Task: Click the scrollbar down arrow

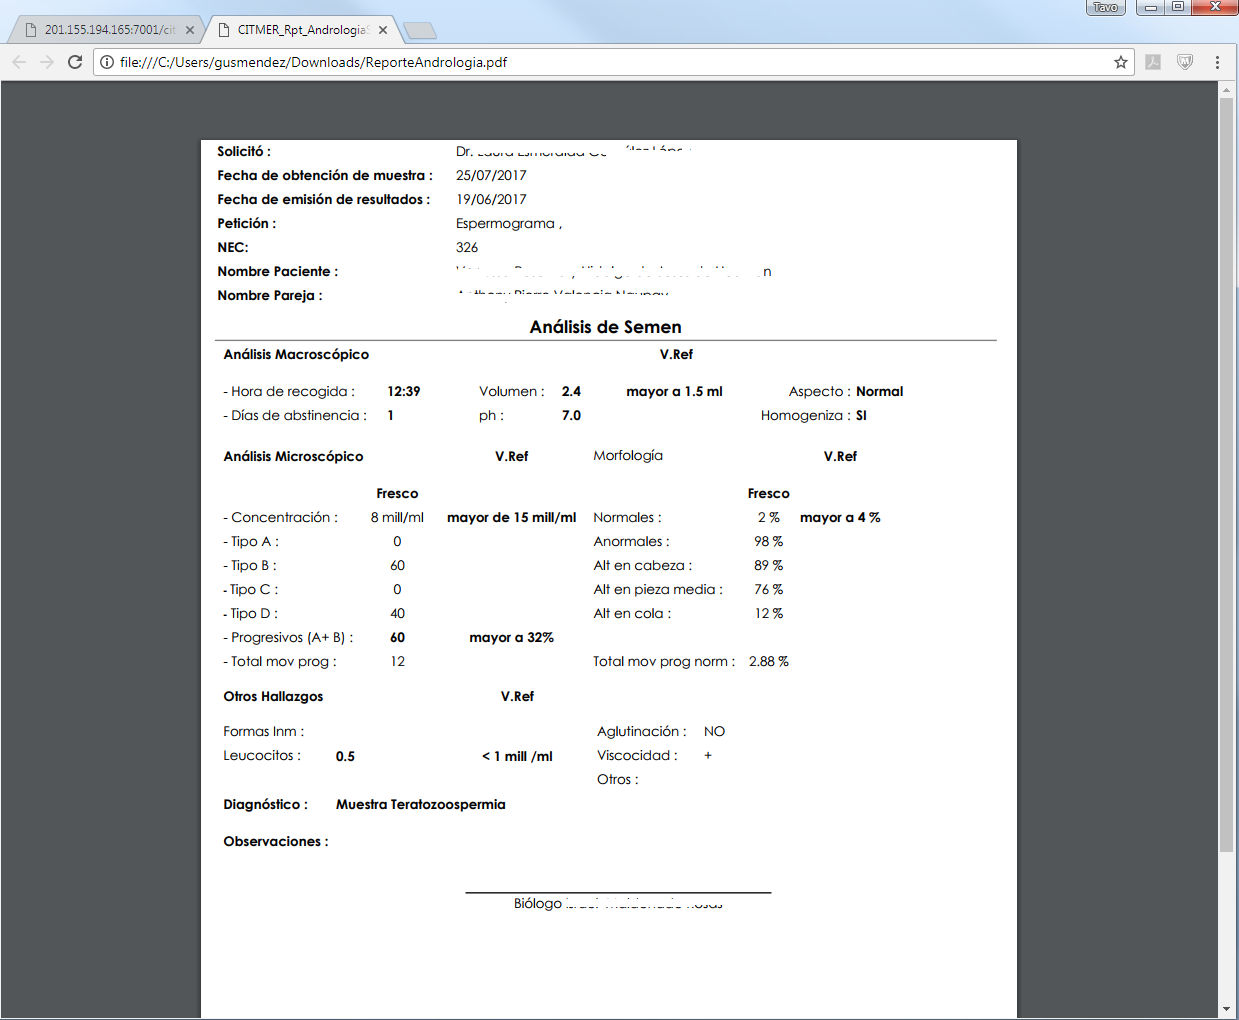Action: point(1227,1009)
